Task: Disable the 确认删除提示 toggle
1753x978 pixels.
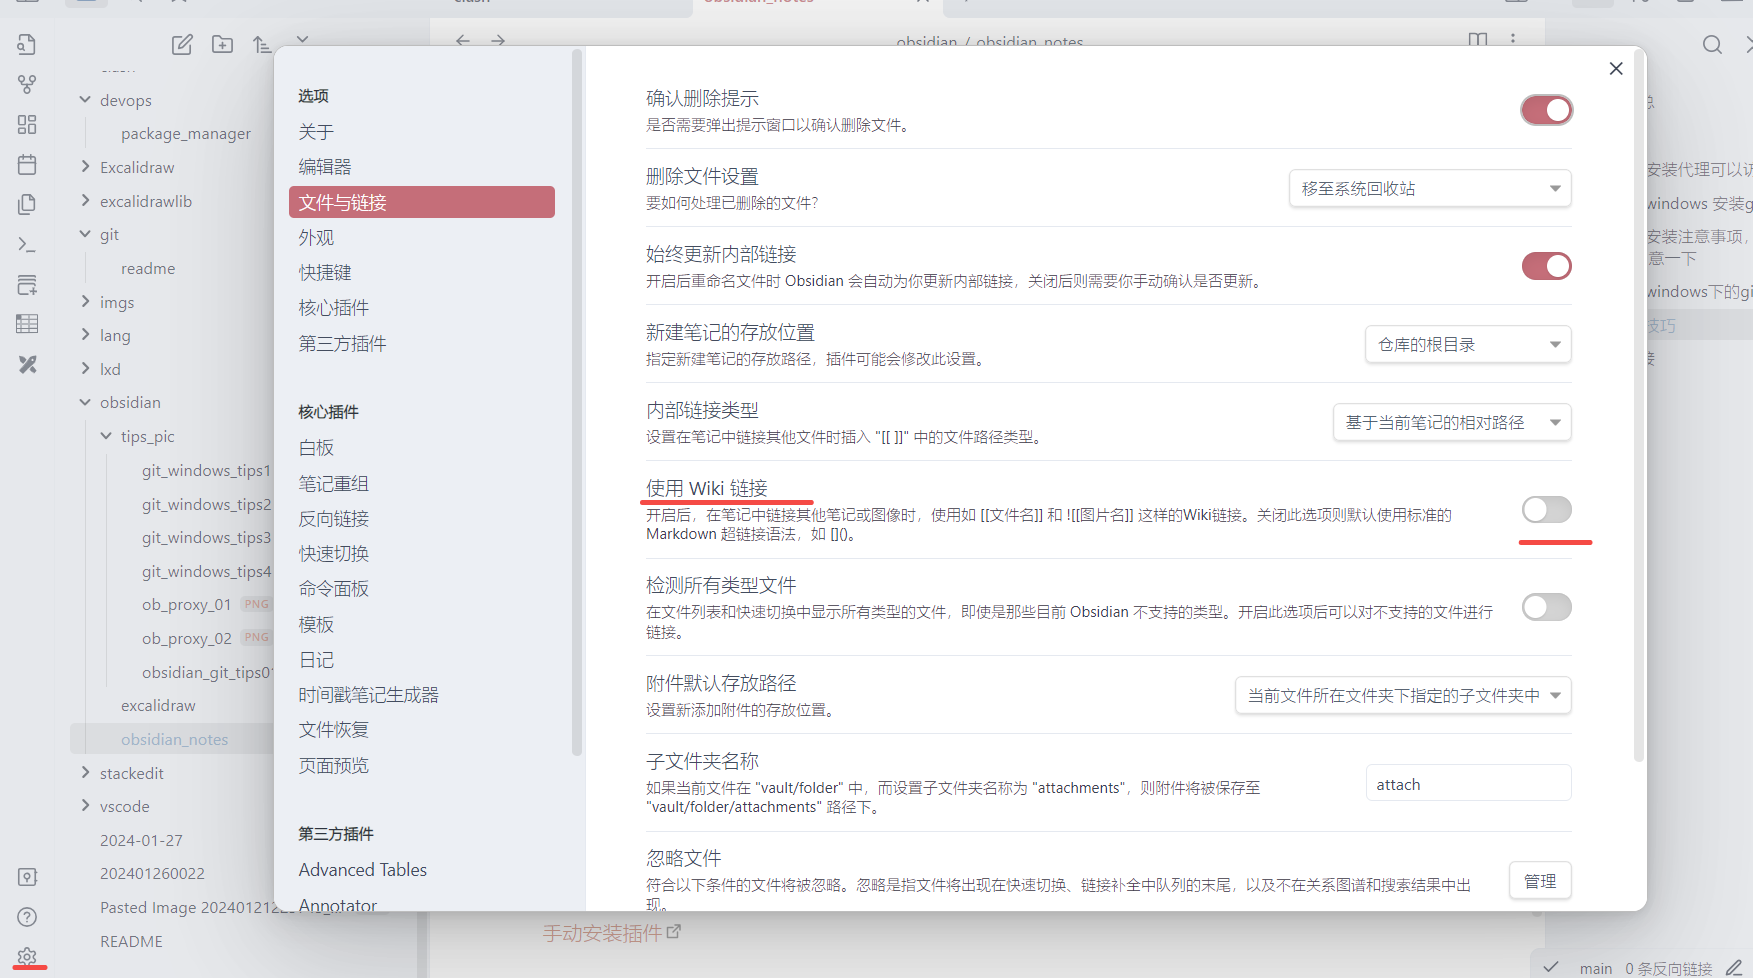Action: tap(1546, 110)
